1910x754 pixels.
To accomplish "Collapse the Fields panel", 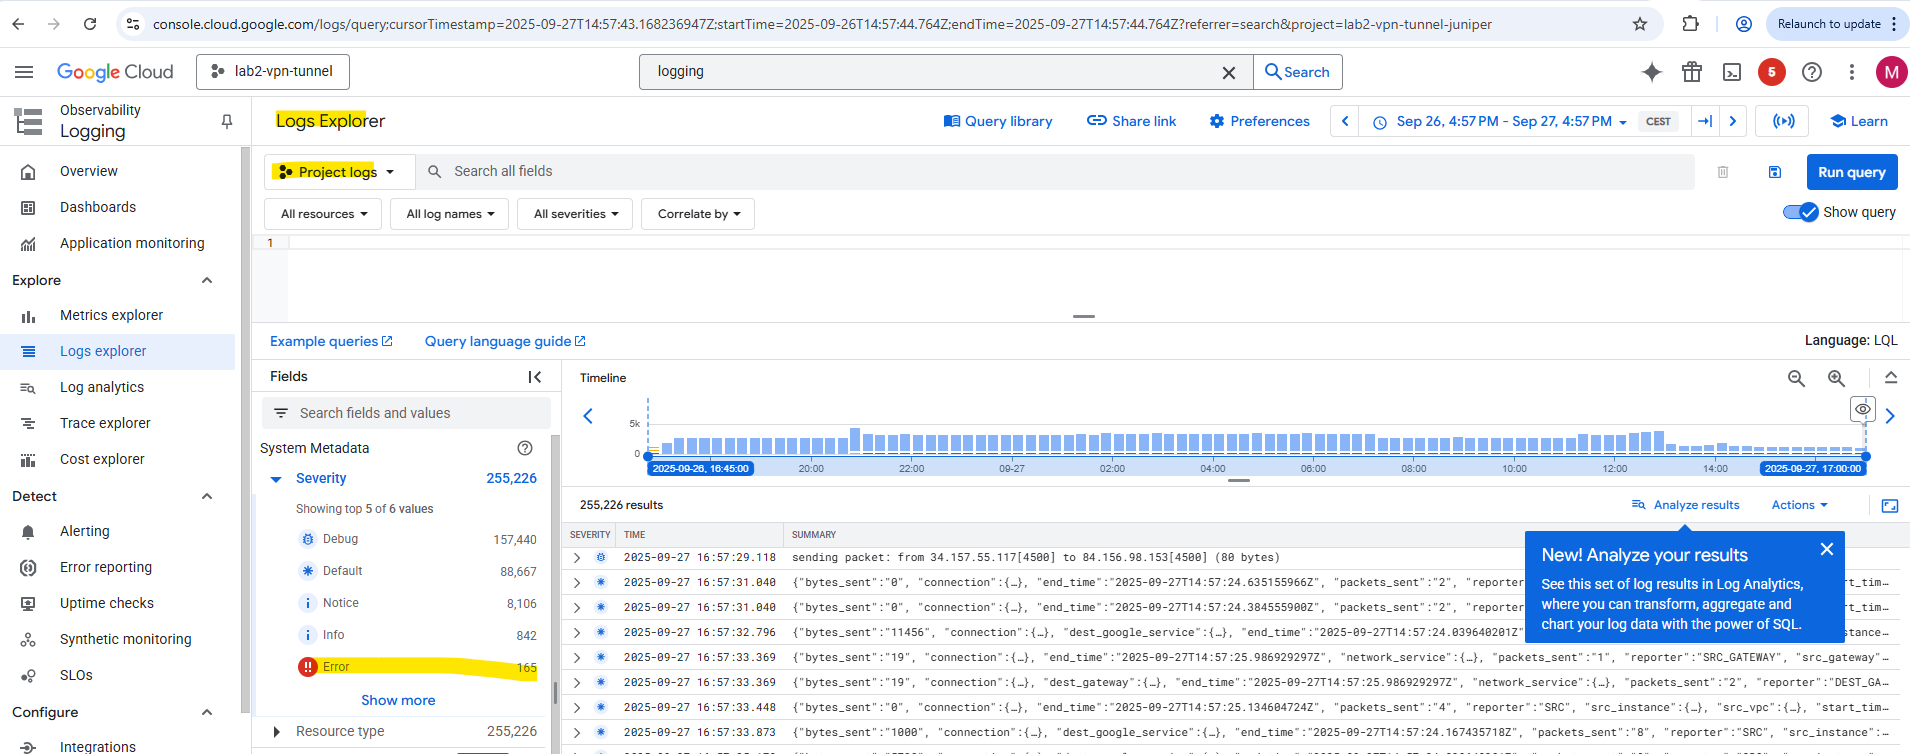I will coord(535,377).
